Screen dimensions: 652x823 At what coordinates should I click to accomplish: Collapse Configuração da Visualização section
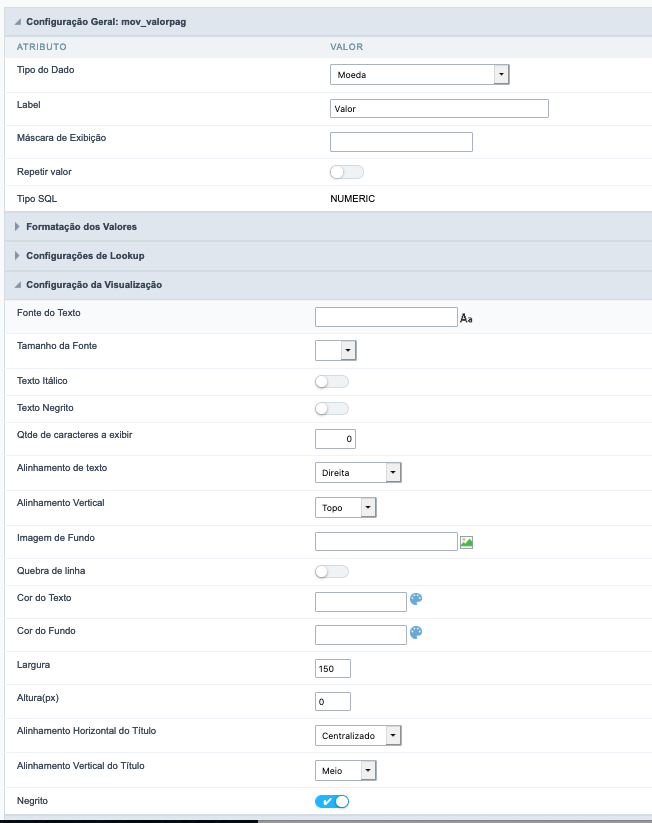94,285
